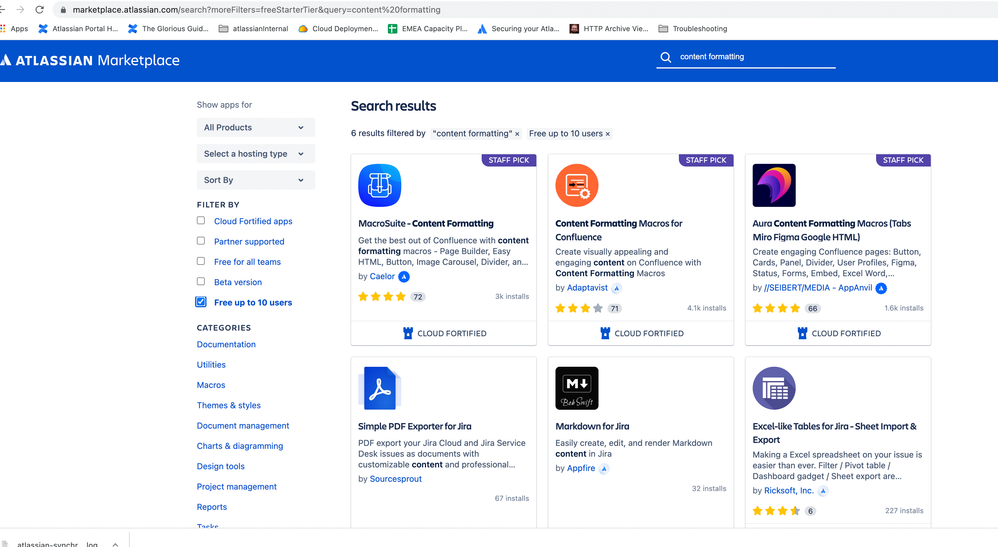Screen dimensions: 998x547
Task: Uncheck Free up to 10 users
Action: pos(201,302)
